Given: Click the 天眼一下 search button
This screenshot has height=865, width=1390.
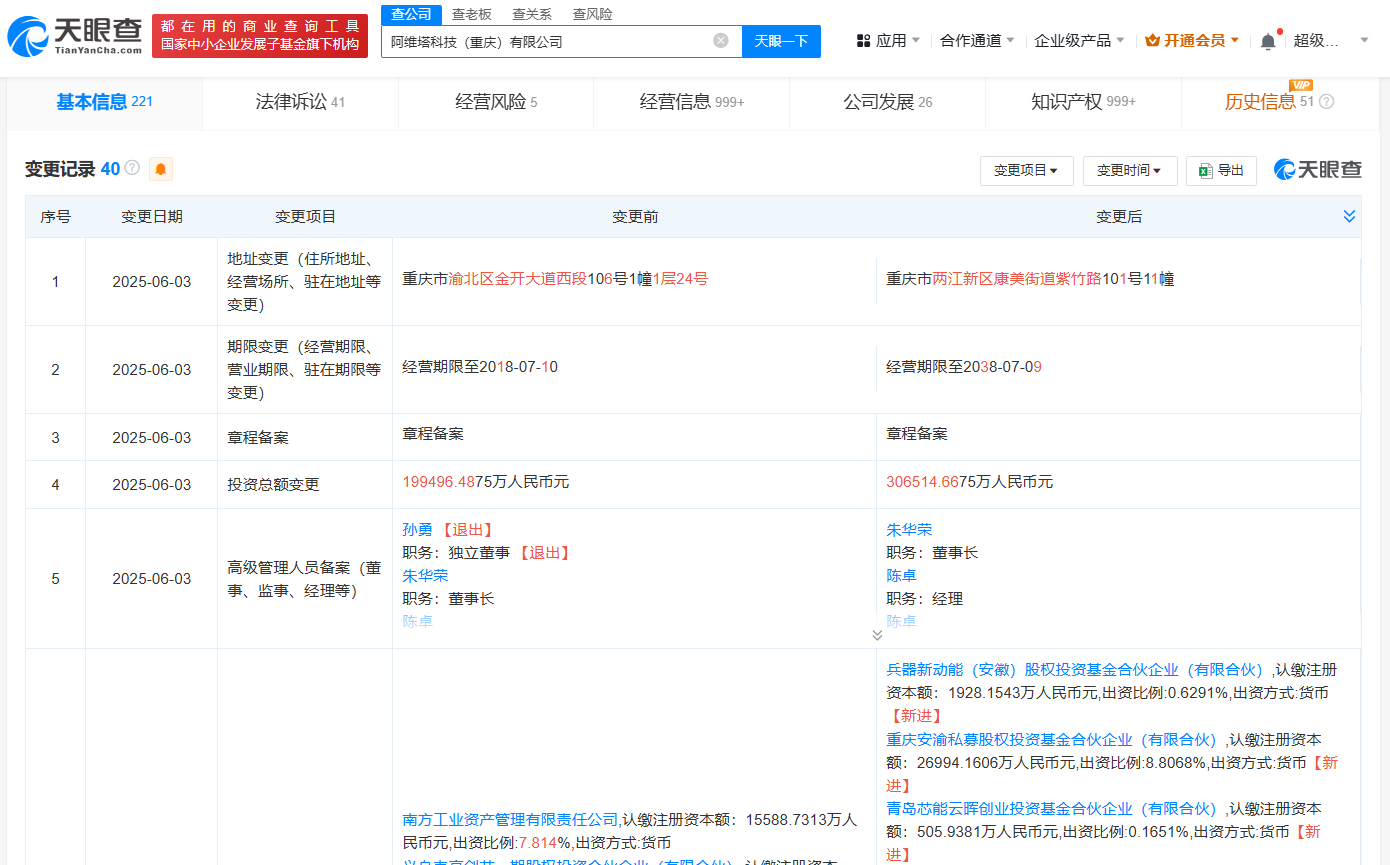Looking at the screenshot, I should point(780,41).
